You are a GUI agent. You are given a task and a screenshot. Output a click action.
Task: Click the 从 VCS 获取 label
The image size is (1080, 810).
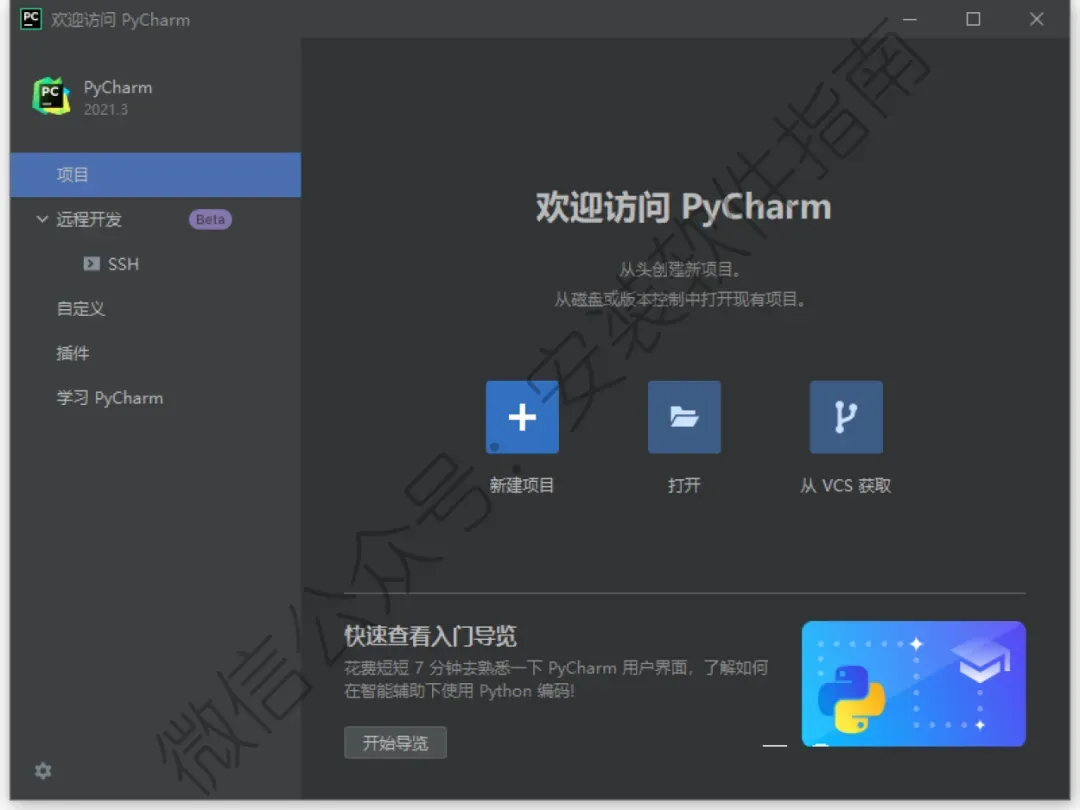846,486
